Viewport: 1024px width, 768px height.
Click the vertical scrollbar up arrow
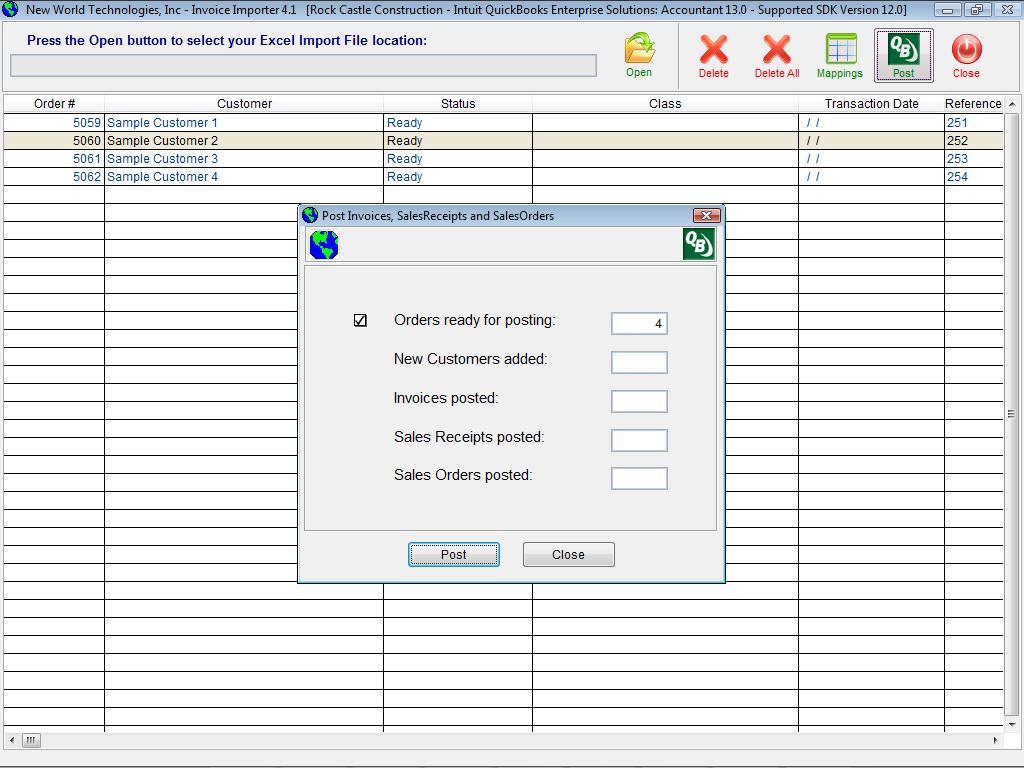point(1012,104)
